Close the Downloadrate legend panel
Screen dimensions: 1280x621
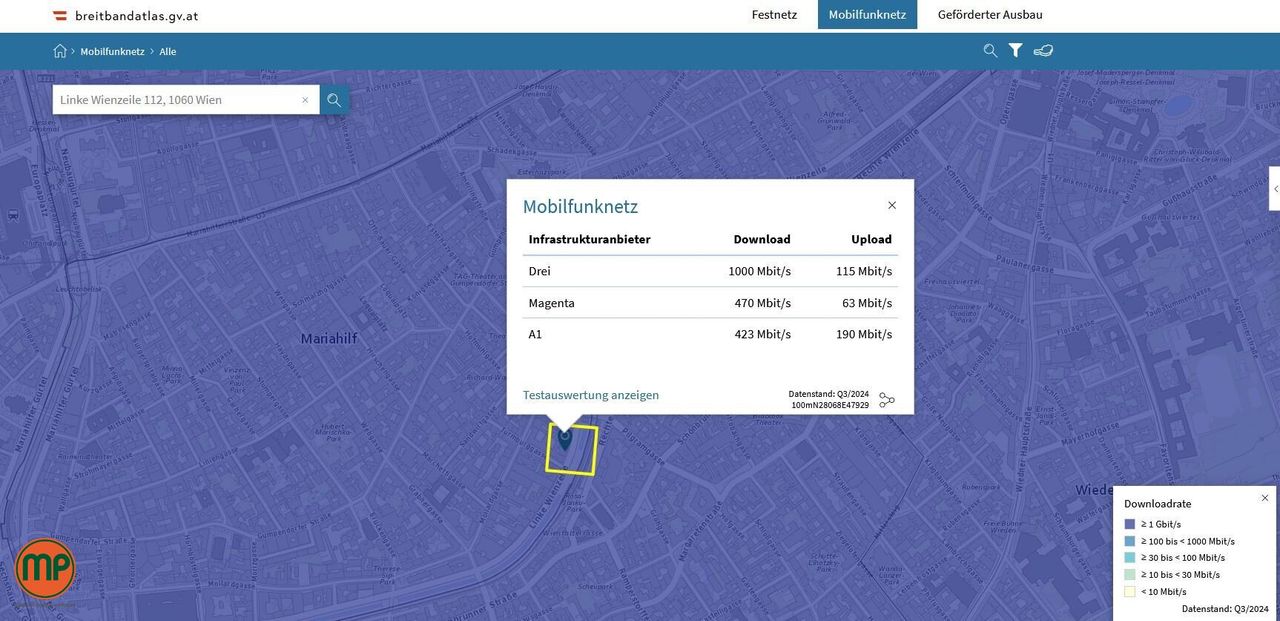click(1264, 498)
